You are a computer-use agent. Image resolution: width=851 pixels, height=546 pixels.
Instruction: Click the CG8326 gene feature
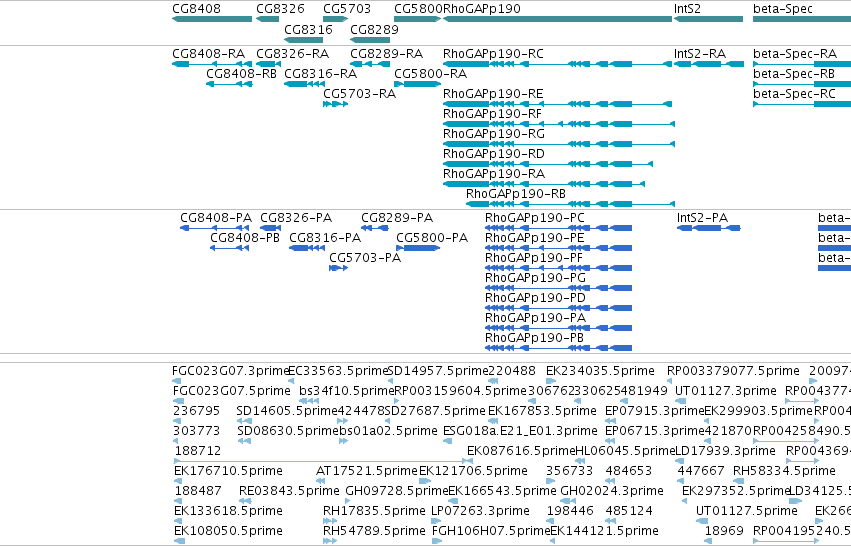pos(268,19)
